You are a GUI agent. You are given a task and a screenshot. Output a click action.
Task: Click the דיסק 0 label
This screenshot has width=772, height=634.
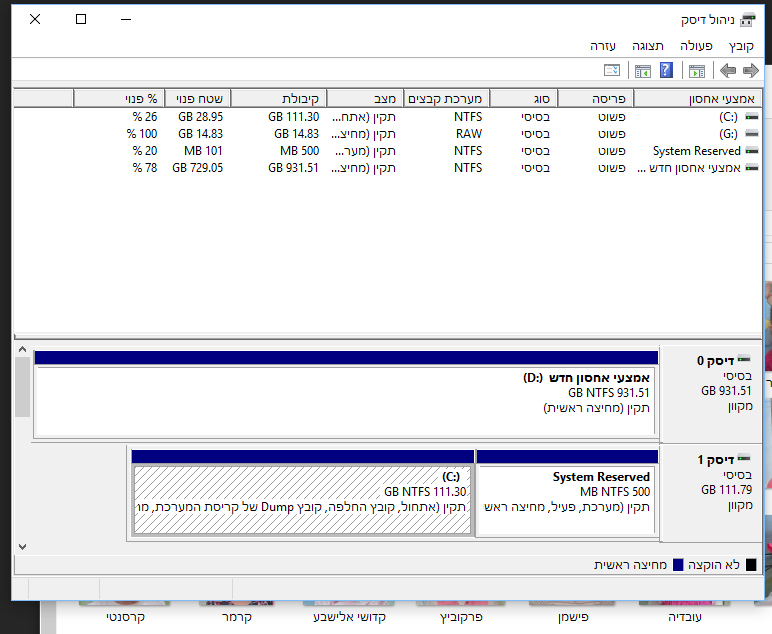pyautogui.click(x=715, y=361)
